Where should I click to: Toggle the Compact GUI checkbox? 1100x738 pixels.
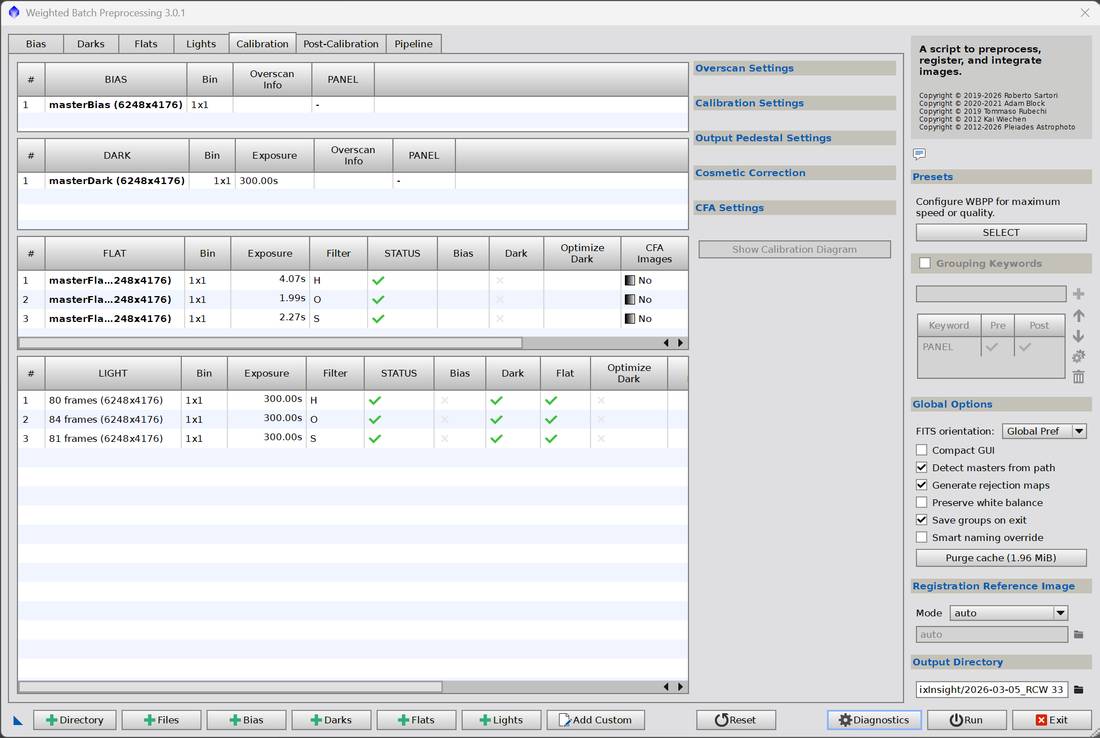pyautogui.click(x=922, y=450)
